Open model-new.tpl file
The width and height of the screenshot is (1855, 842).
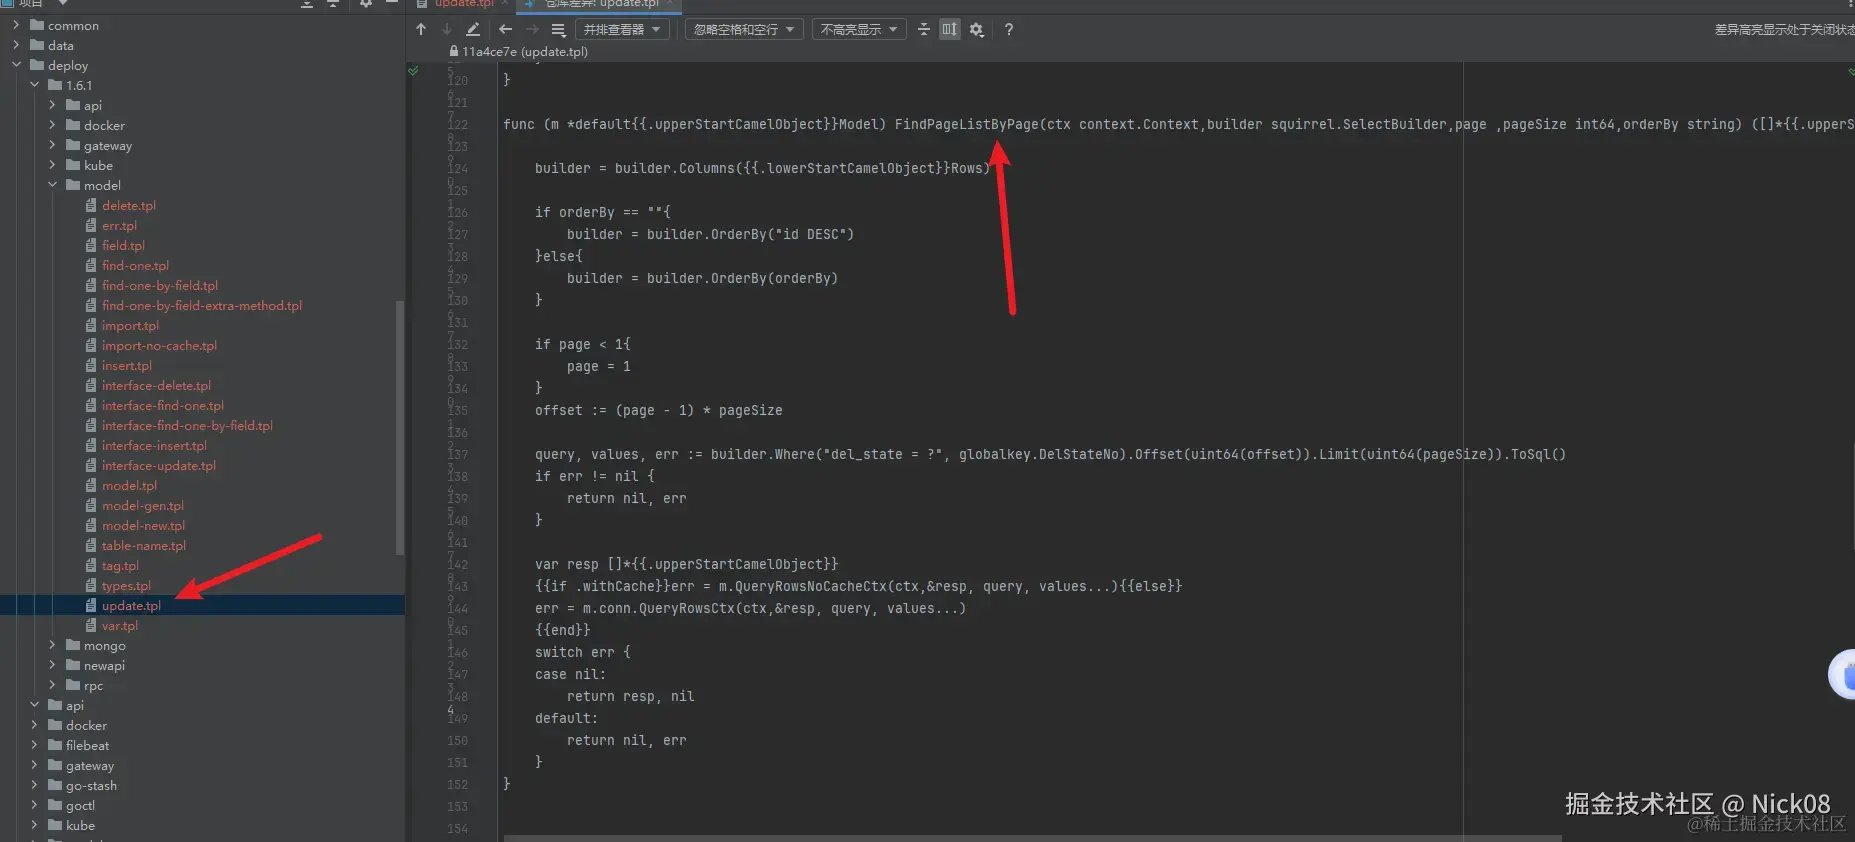coord(143,525)
